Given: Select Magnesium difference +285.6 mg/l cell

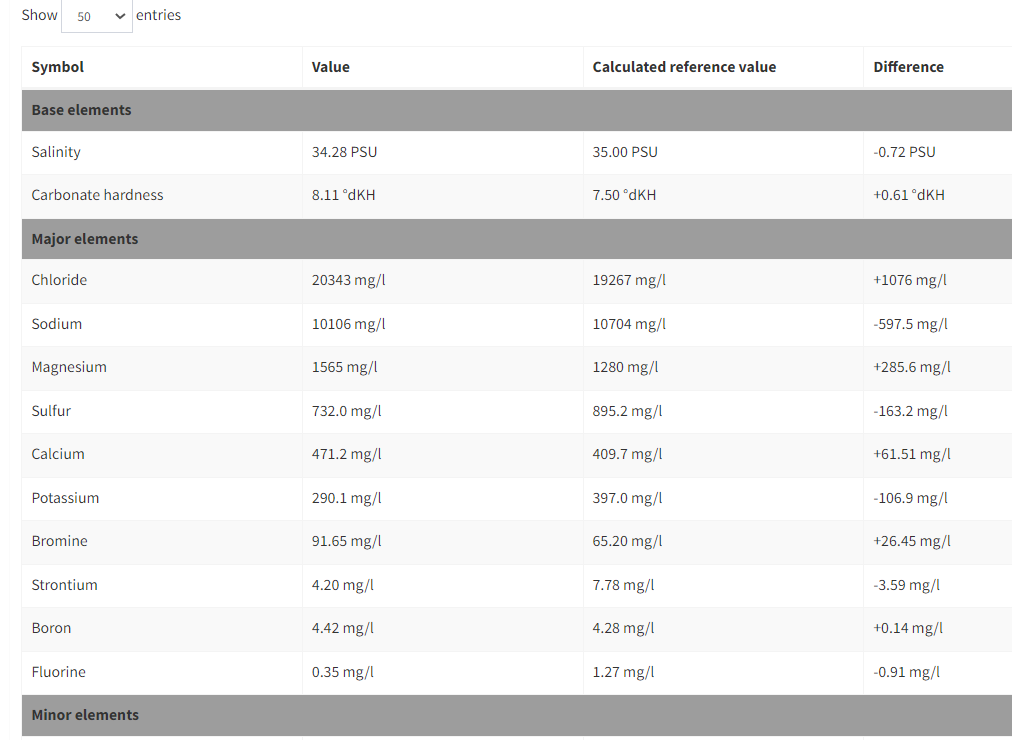Looking at the screenshot, I should [911, 367].
